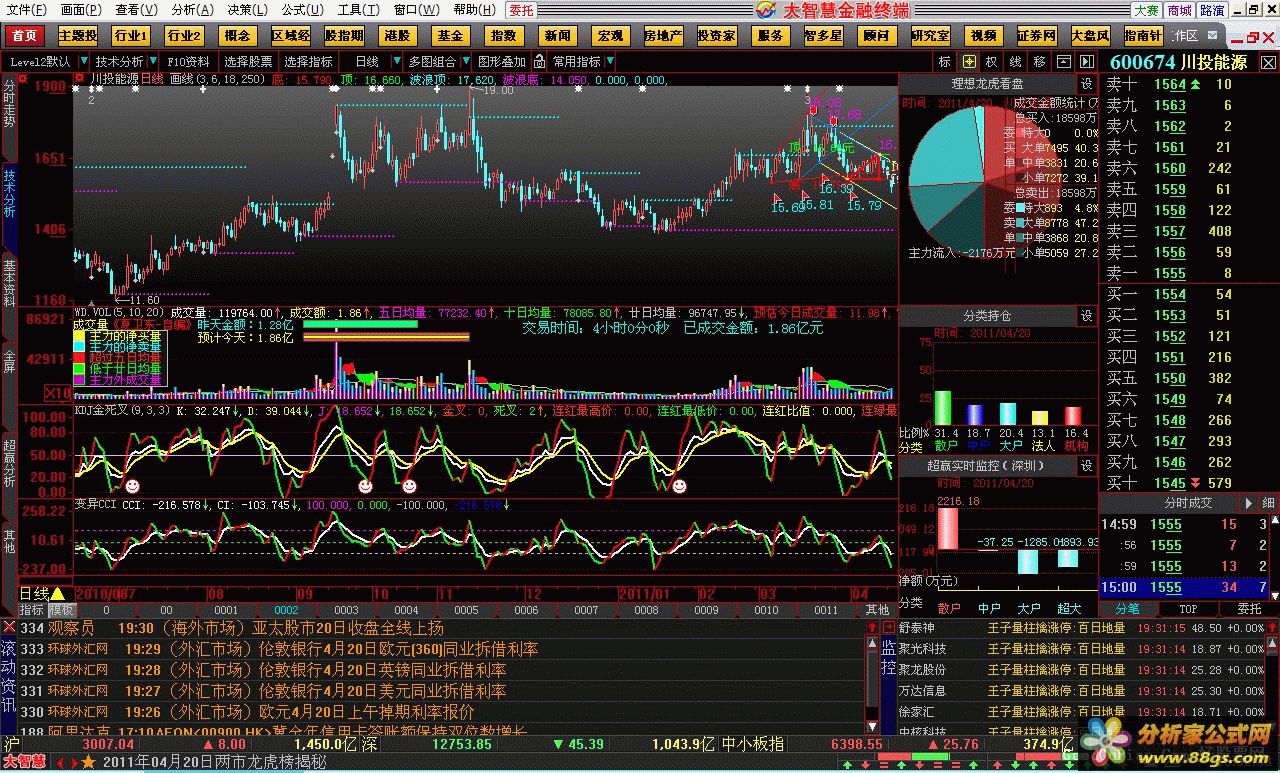Switch to the 基本资料 side tab

tap(9, 282)
